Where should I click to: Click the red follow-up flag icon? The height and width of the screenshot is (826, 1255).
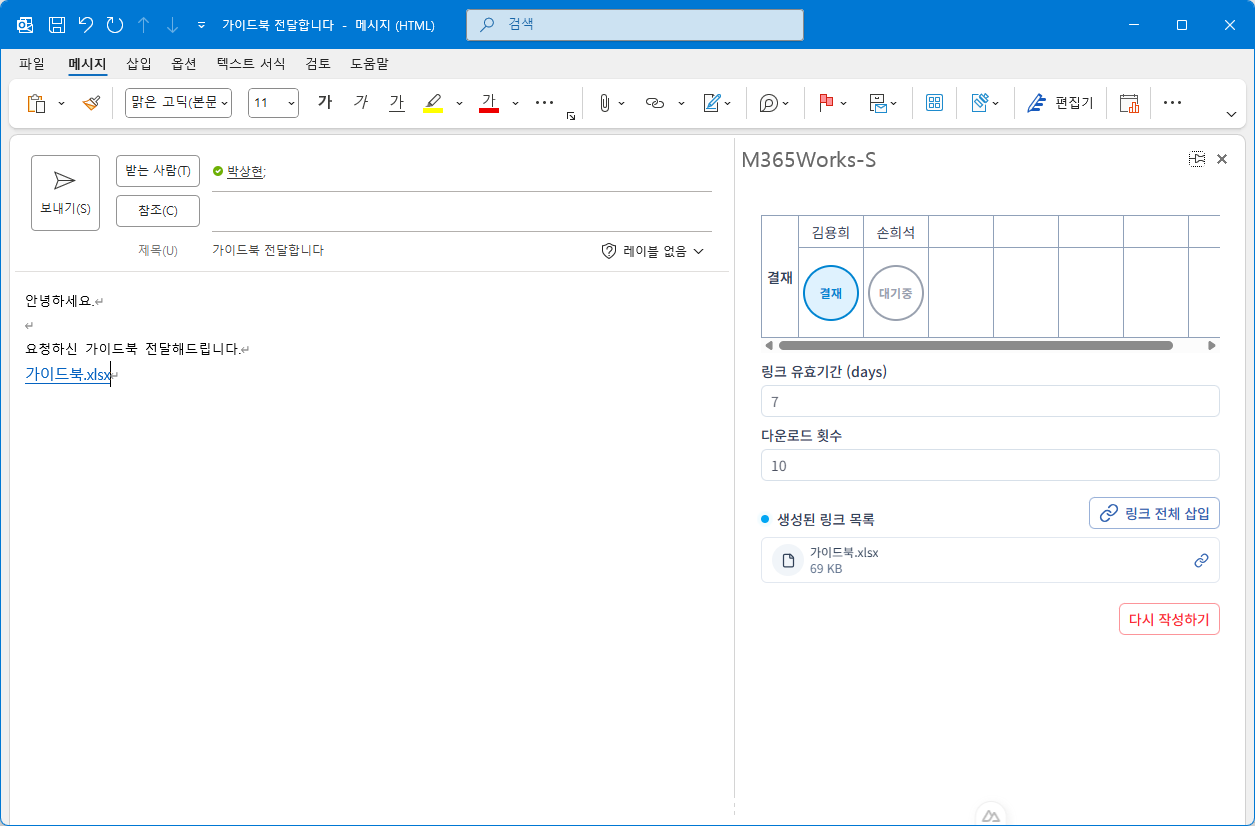click(x=826, y=103)
